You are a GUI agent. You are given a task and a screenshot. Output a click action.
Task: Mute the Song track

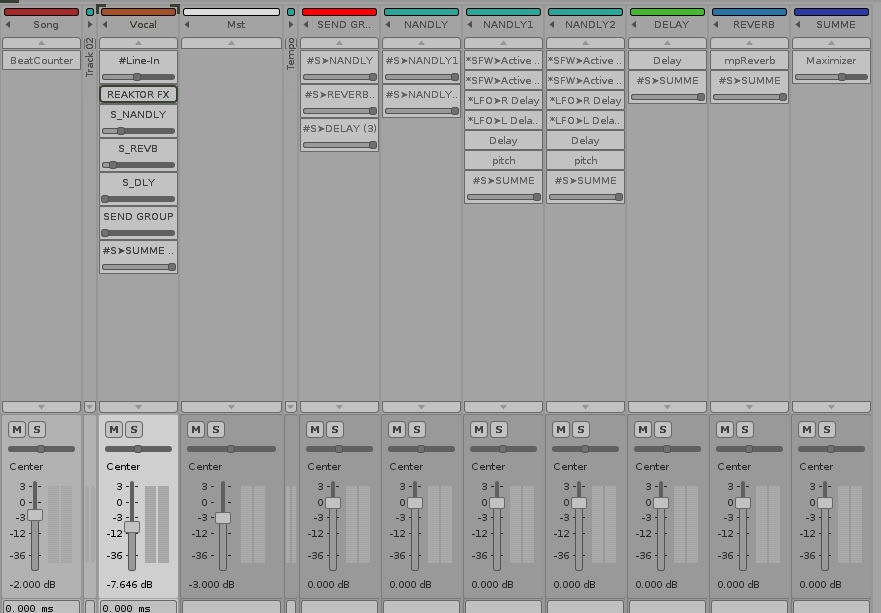[17, 430]
